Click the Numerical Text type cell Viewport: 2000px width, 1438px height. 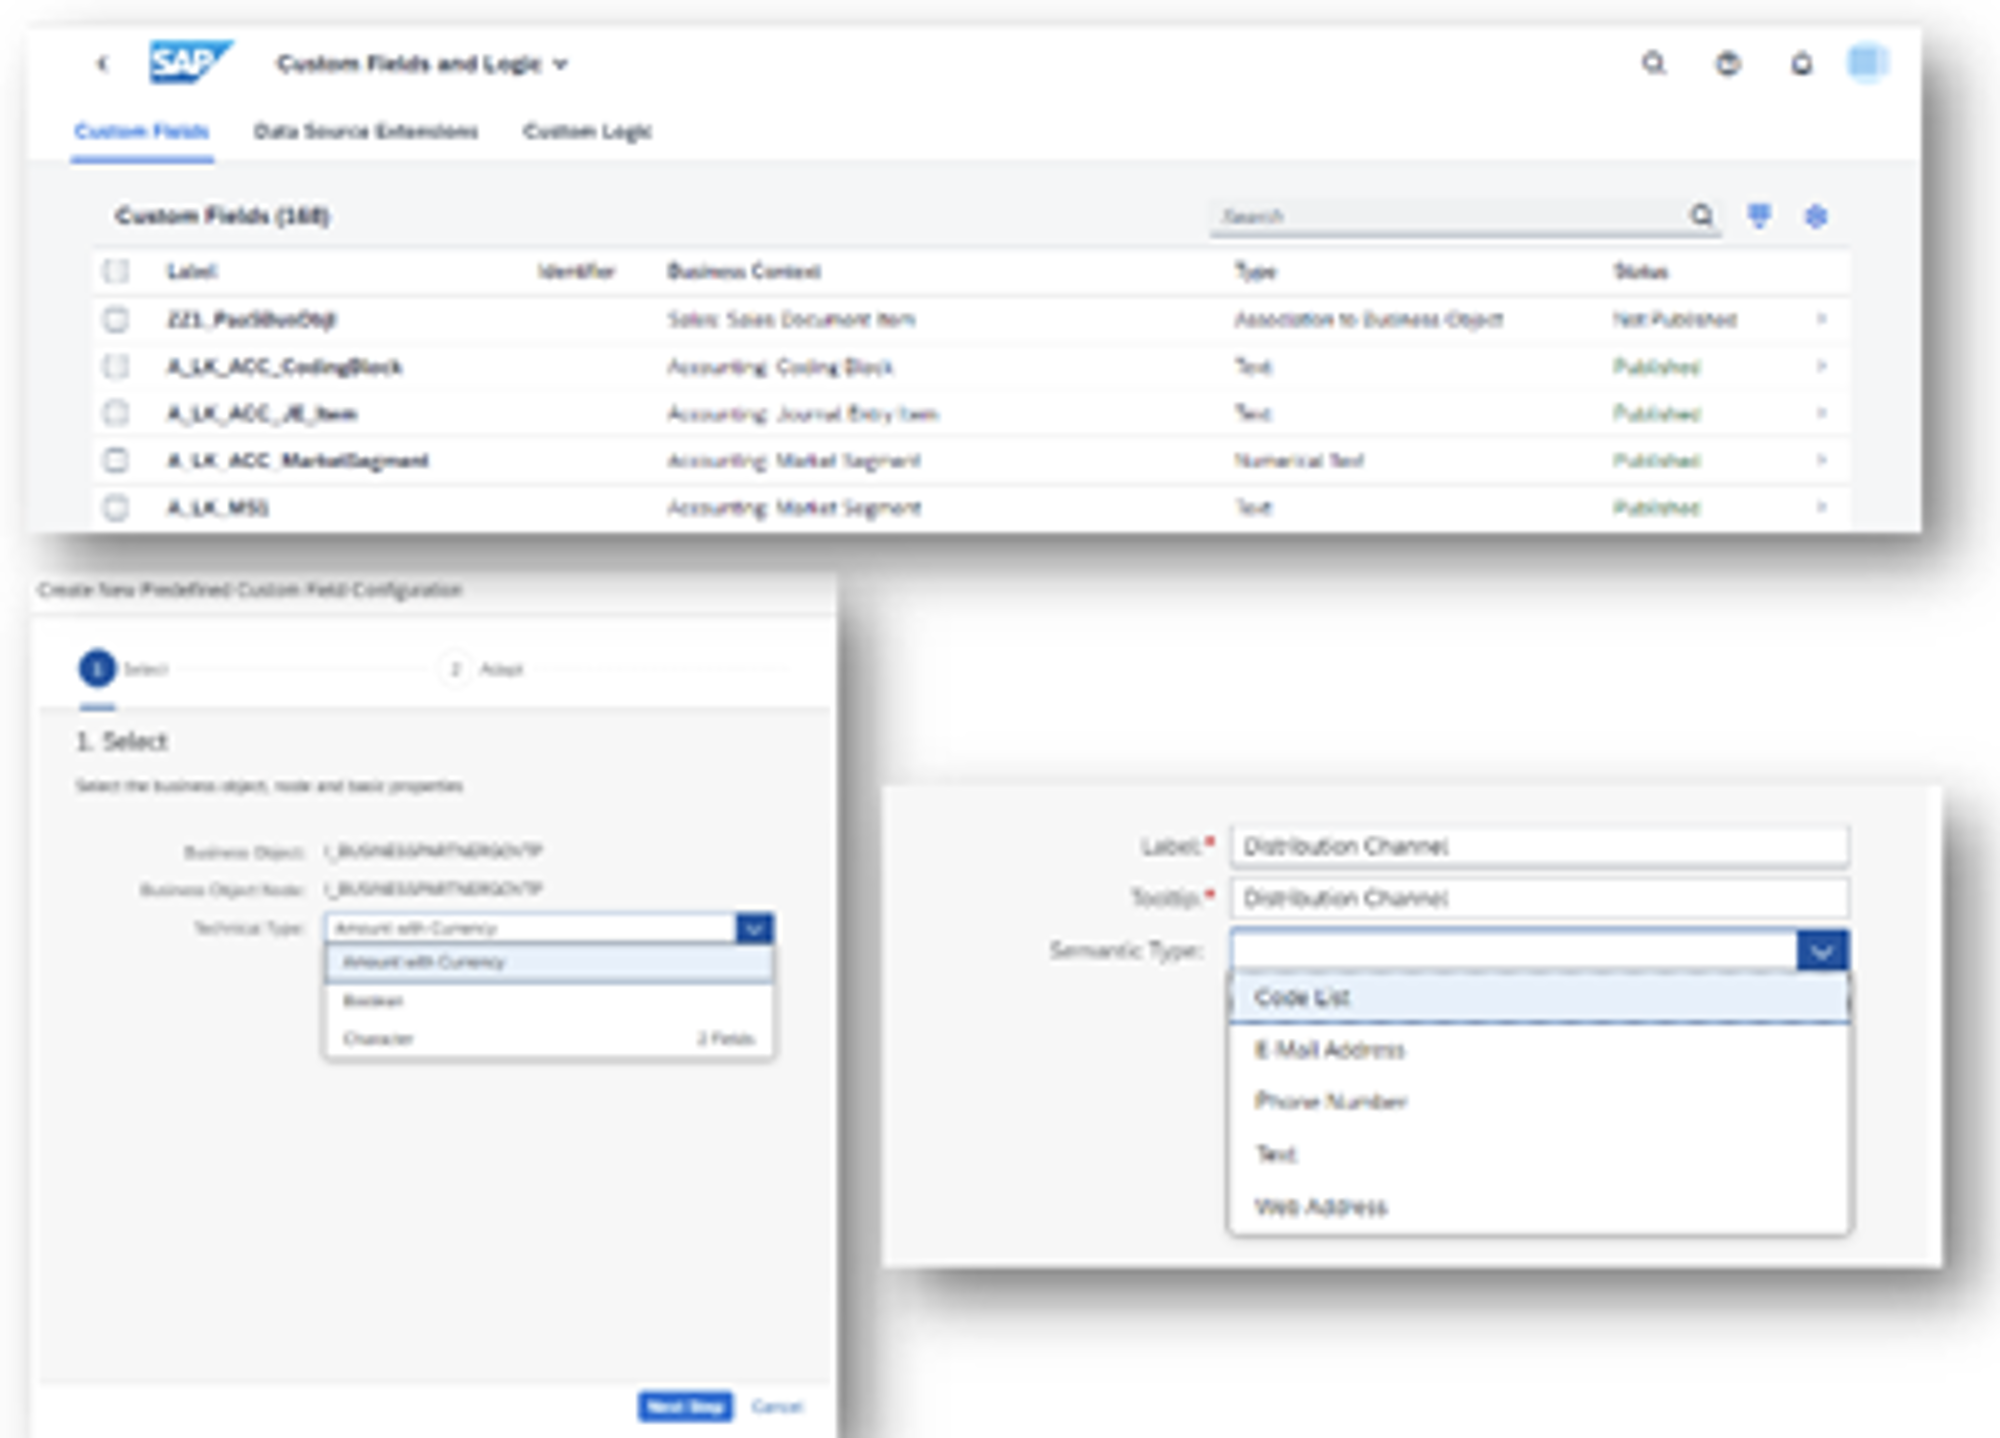pos(1299,460)
